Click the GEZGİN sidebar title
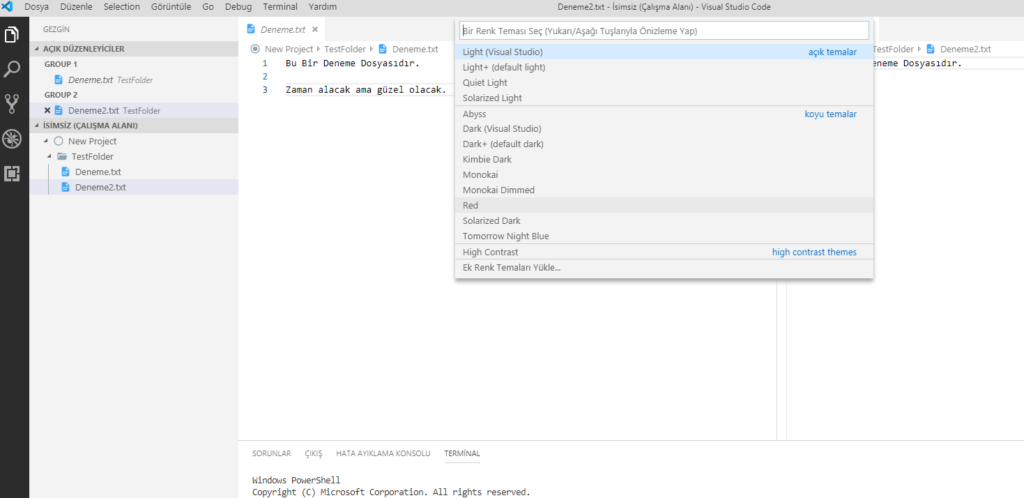Screen dimensions: 1024x498 click(x=56, y=29)
